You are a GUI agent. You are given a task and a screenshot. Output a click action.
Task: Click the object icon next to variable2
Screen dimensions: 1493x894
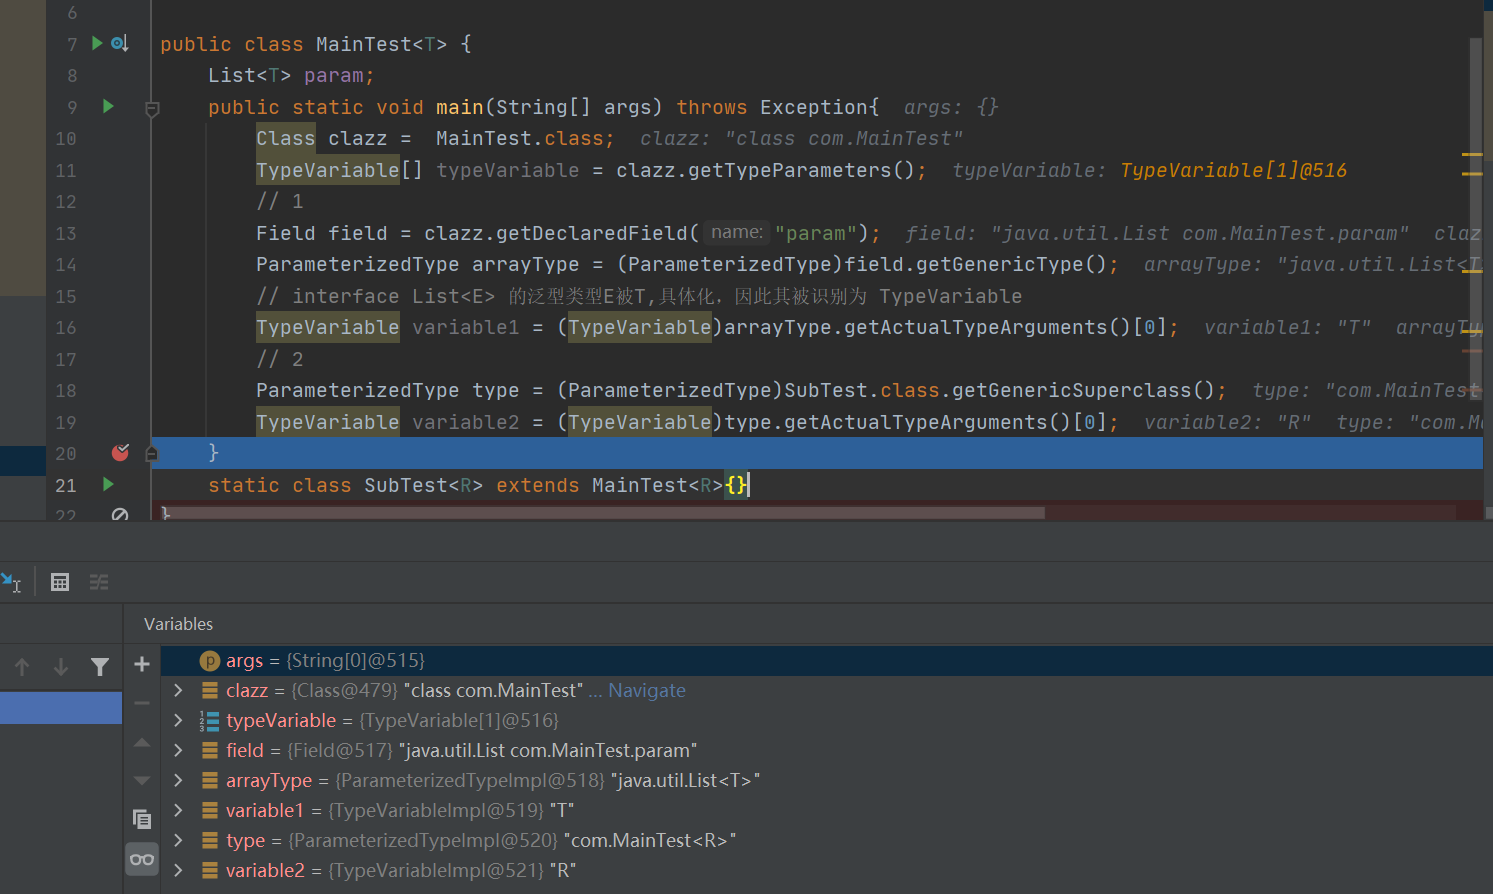[x=210, y=871]
